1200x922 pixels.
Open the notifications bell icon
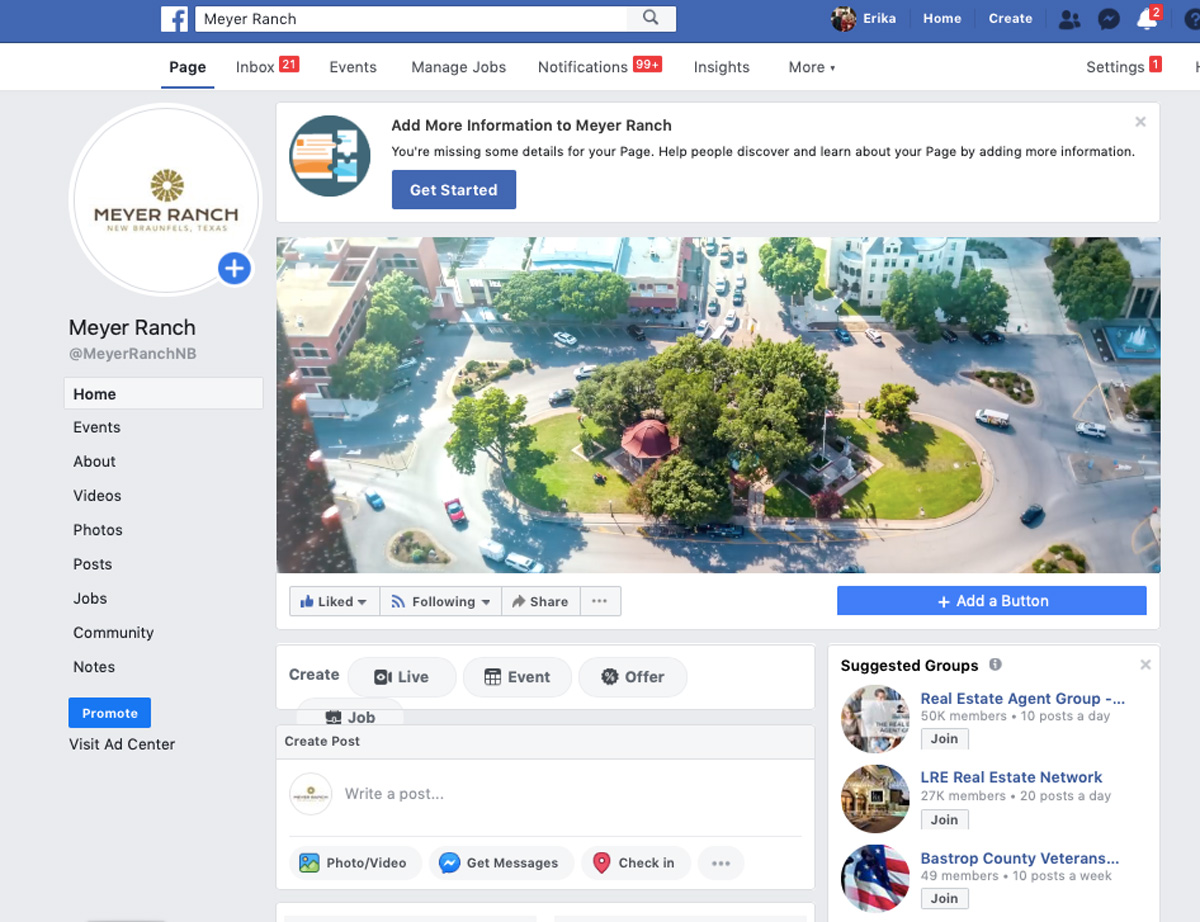pos(1147,19)
